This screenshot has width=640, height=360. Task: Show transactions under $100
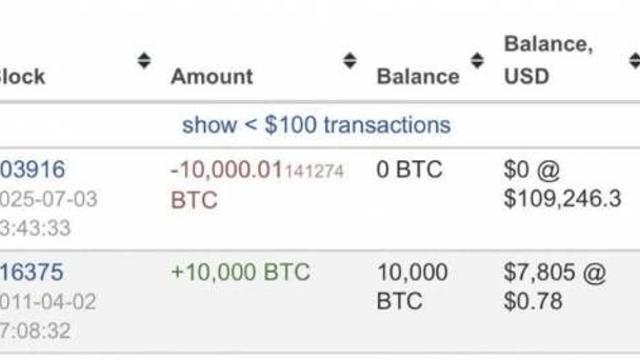click(x=316, y=124)
